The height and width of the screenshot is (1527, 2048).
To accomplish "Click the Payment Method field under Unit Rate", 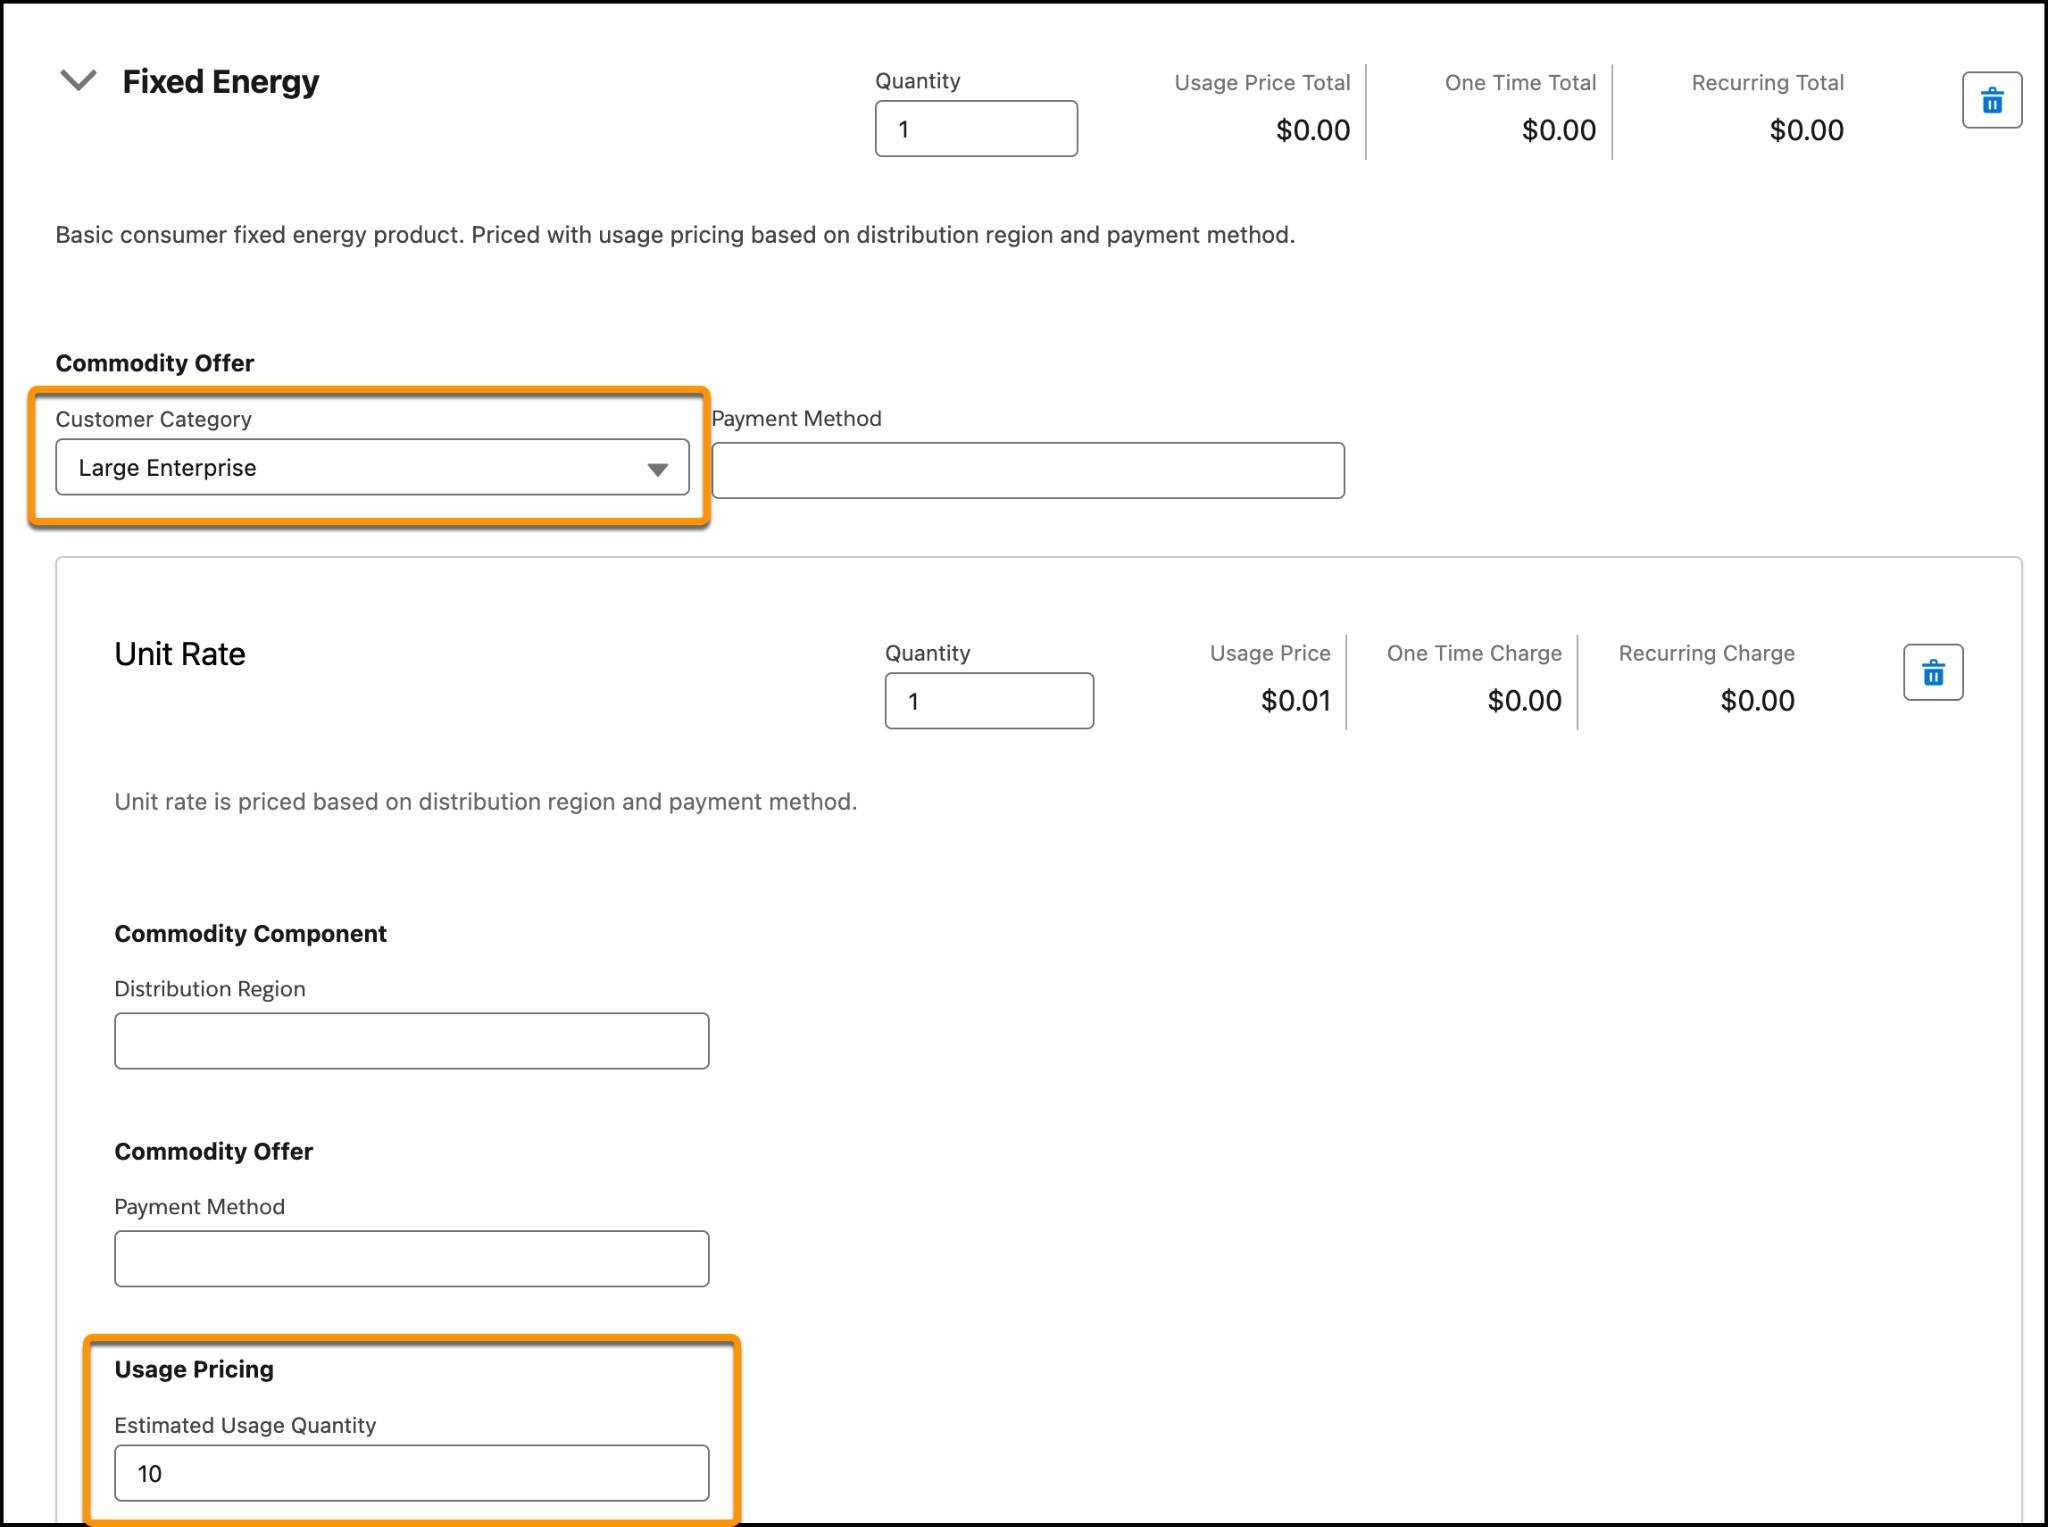I will [412, 1258].
